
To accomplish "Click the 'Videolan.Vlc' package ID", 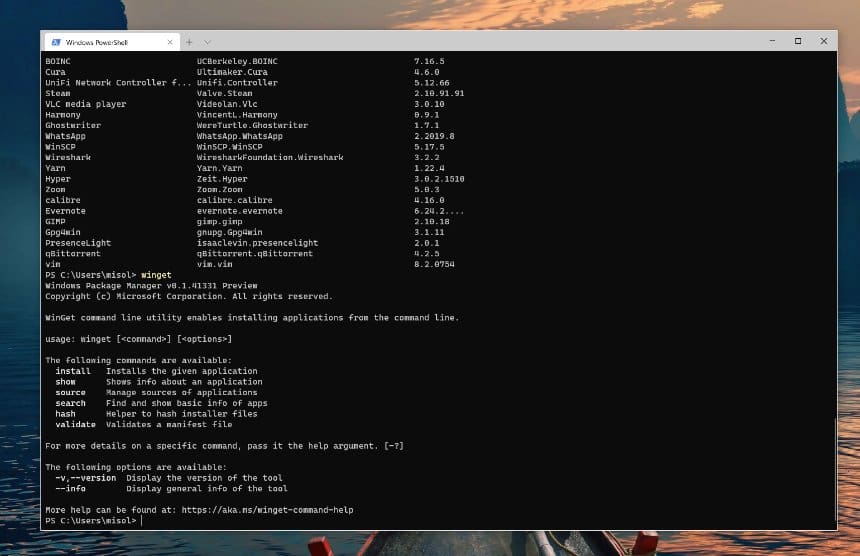I will click(x=227, y=104).
